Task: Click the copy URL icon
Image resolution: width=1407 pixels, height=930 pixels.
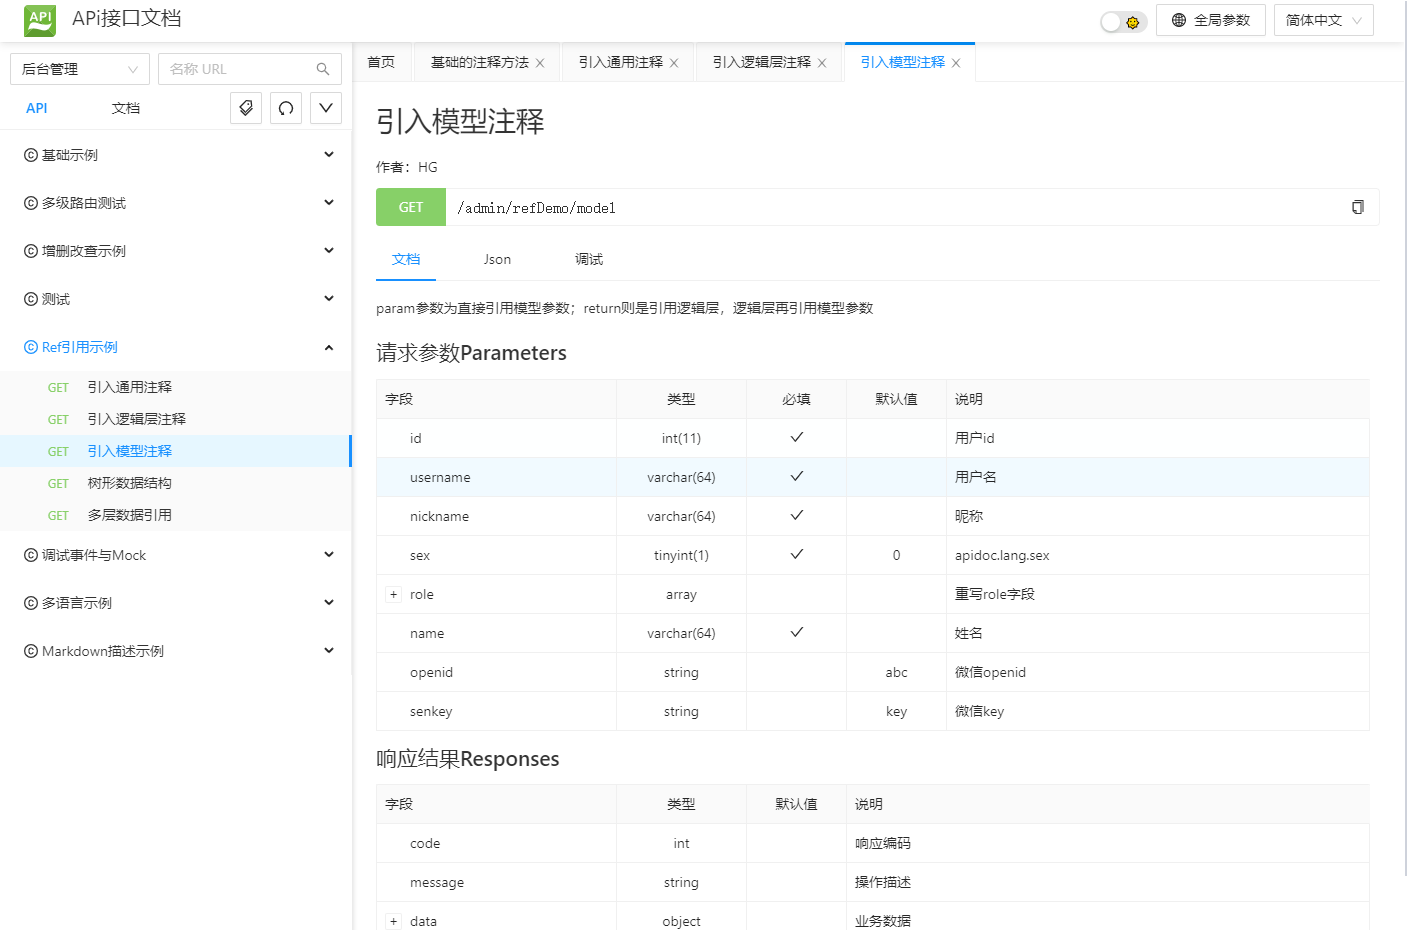Action: point(1357,207)
